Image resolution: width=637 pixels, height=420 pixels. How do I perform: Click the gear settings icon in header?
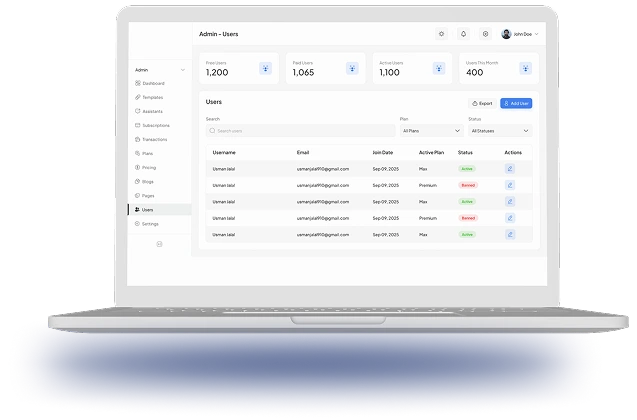pyautogui.click(x=485, y=34)
